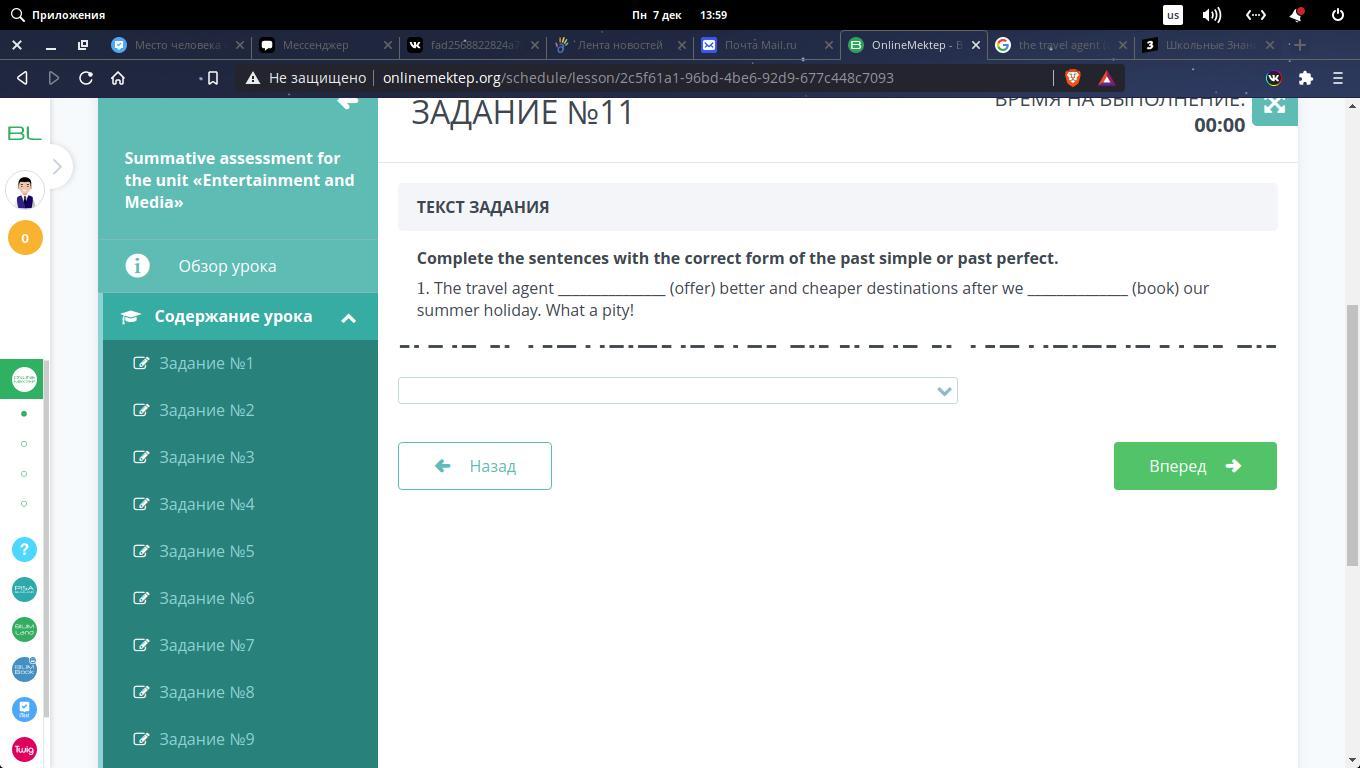Screen dimensions: 1360x768
Task: Open the Twig icon in left sidebar
Action: point(24,749)
